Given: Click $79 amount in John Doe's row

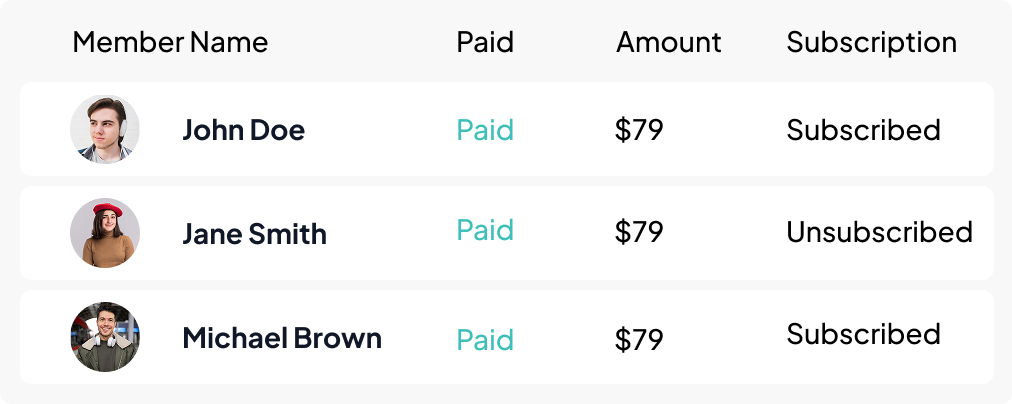Looking at the screenshot, I should tap(639, 130).
